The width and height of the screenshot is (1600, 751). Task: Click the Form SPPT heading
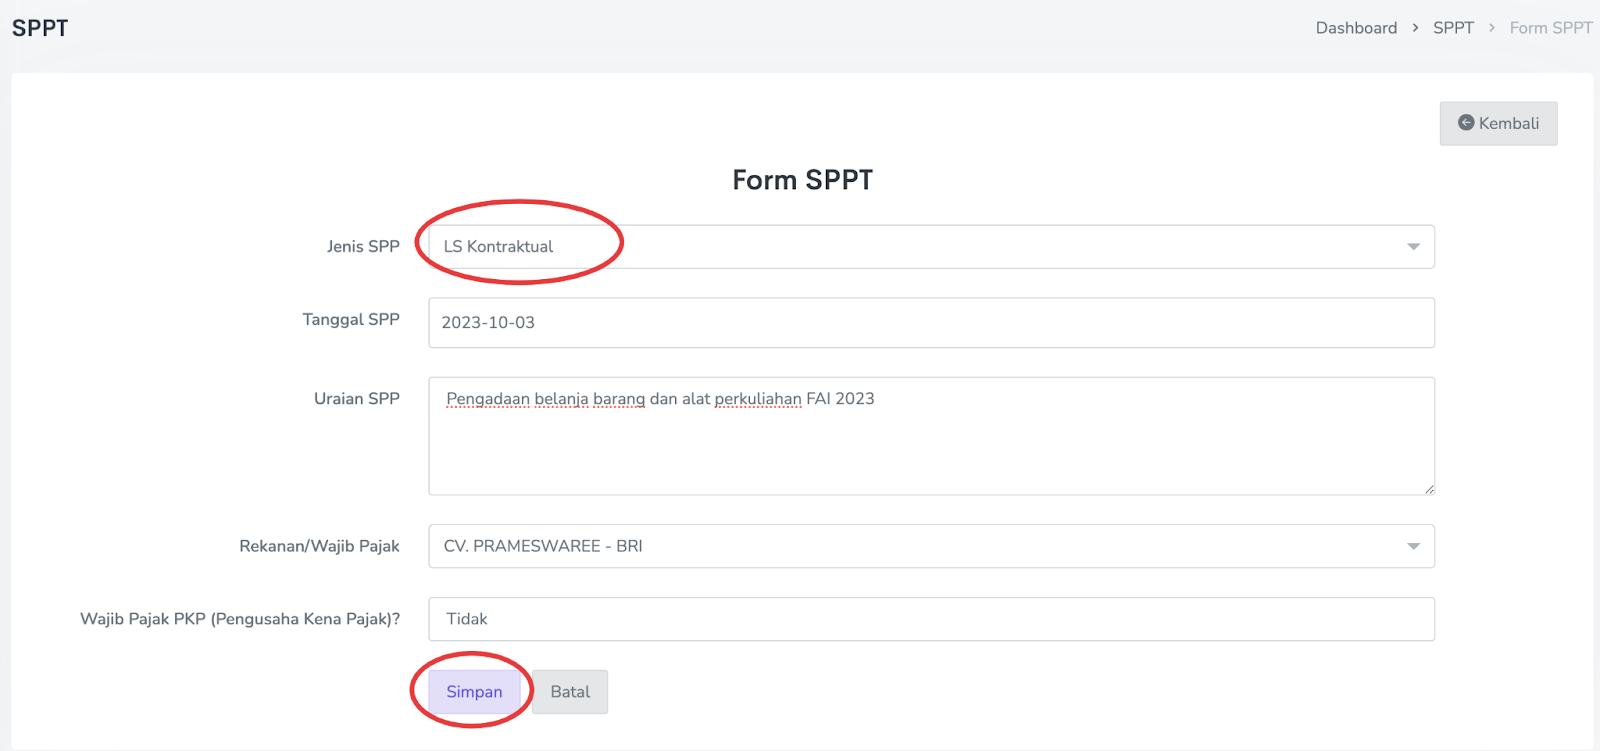point(802,180)
